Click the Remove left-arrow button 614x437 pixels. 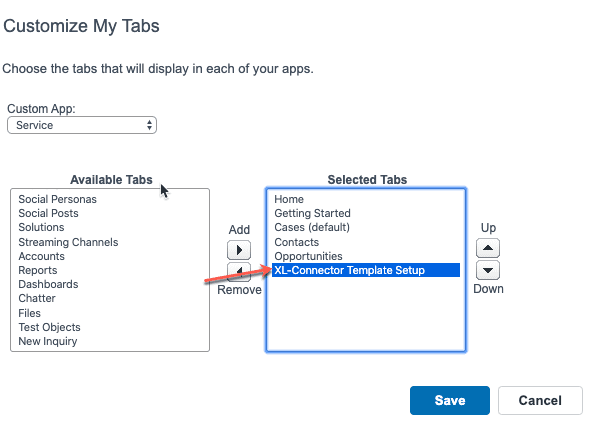point(239,271)
